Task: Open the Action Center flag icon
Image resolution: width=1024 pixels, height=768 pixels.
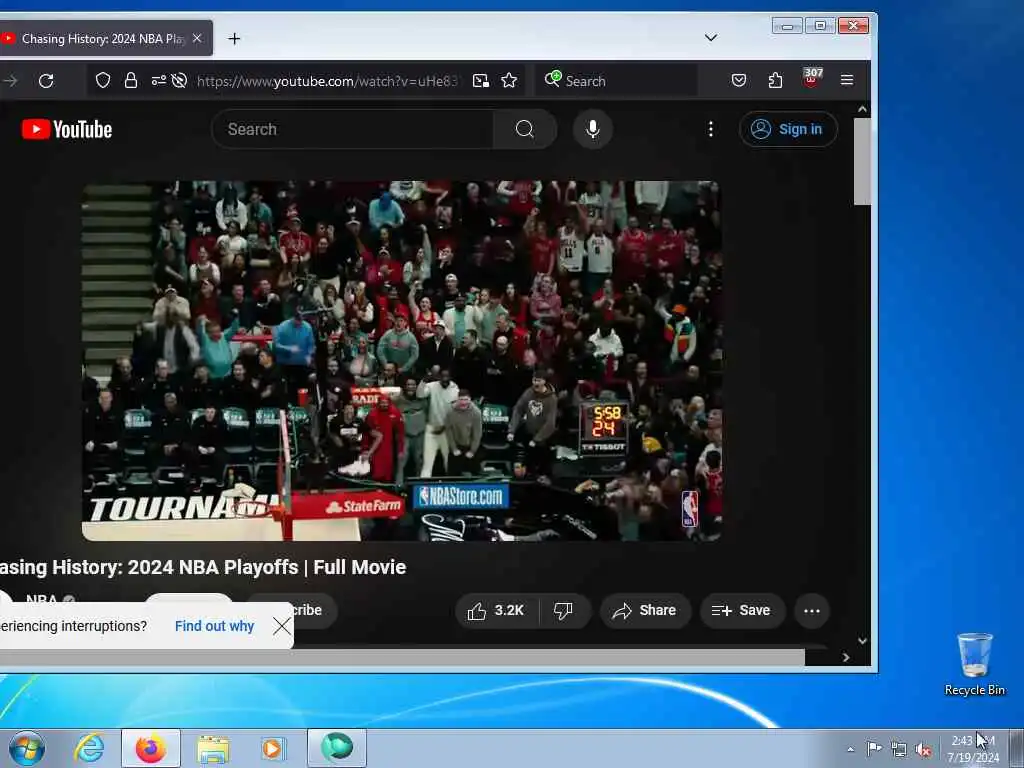Action: point(874,748)
